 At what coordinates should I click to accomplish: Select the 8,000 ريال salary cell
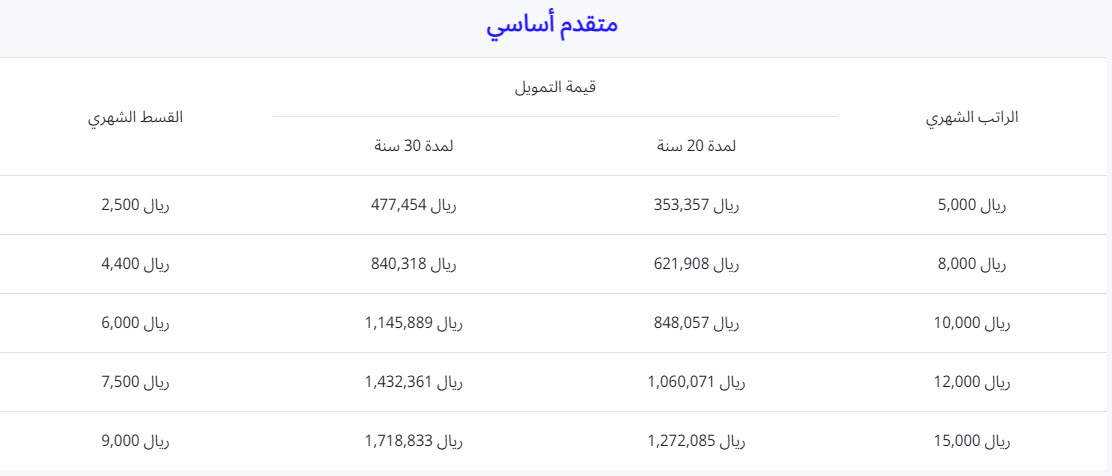pyautogui.click(x=972, y=265)
